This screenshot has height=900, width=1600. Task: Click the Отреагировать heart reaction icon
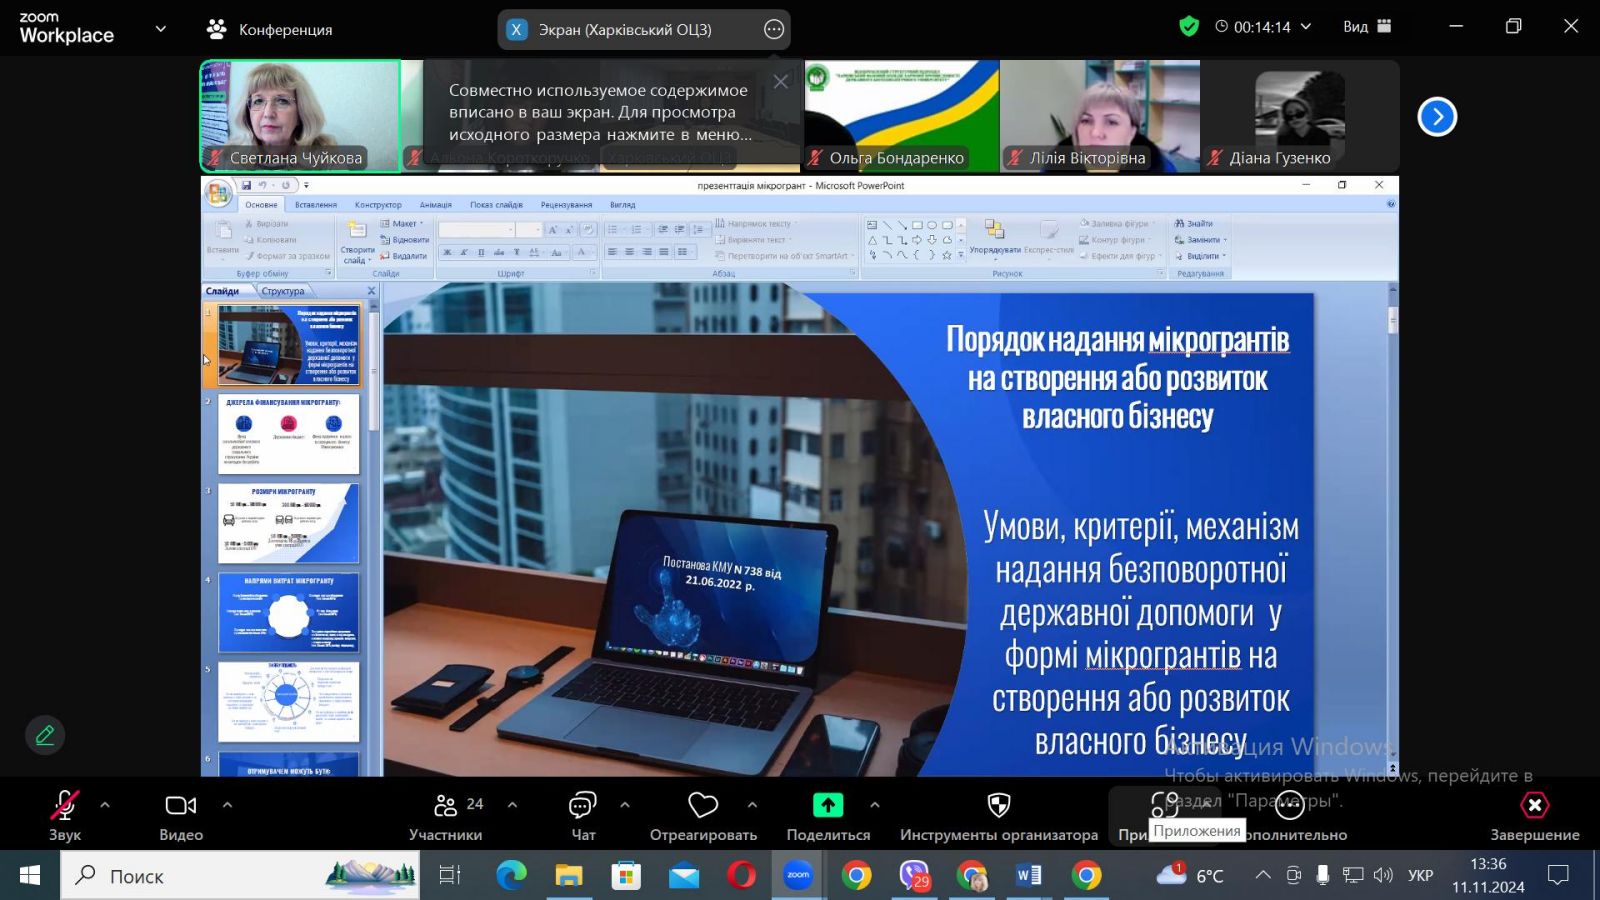(703, 806)
